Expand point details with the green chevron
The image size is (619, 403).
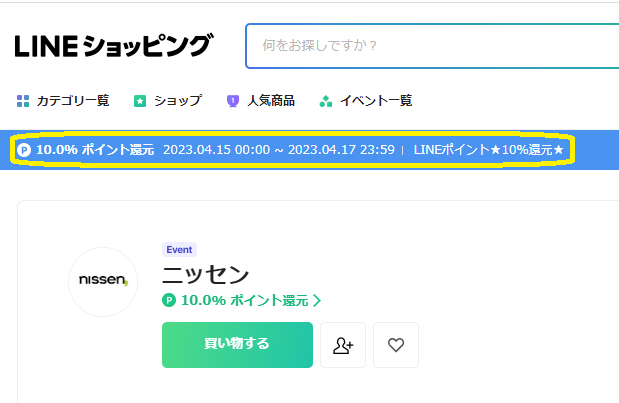317,301
